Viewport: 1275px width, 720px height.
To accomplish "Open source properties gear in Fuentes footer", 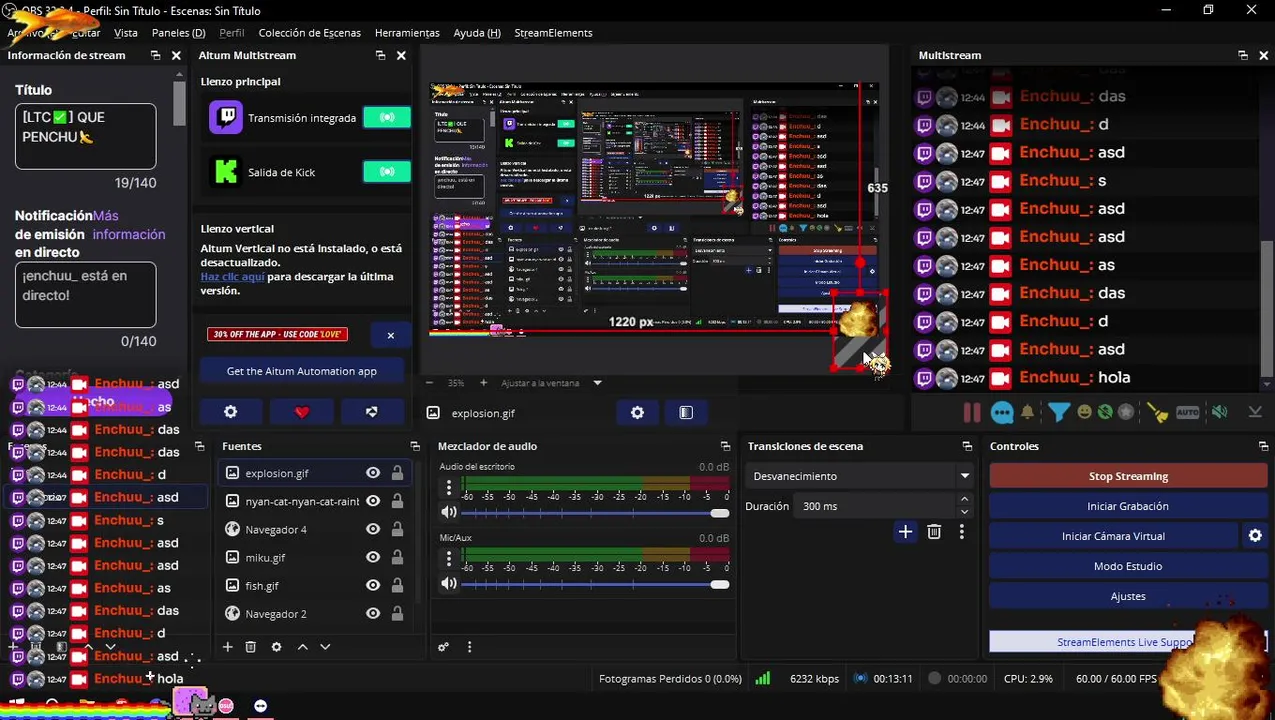I will click(277, 647).
